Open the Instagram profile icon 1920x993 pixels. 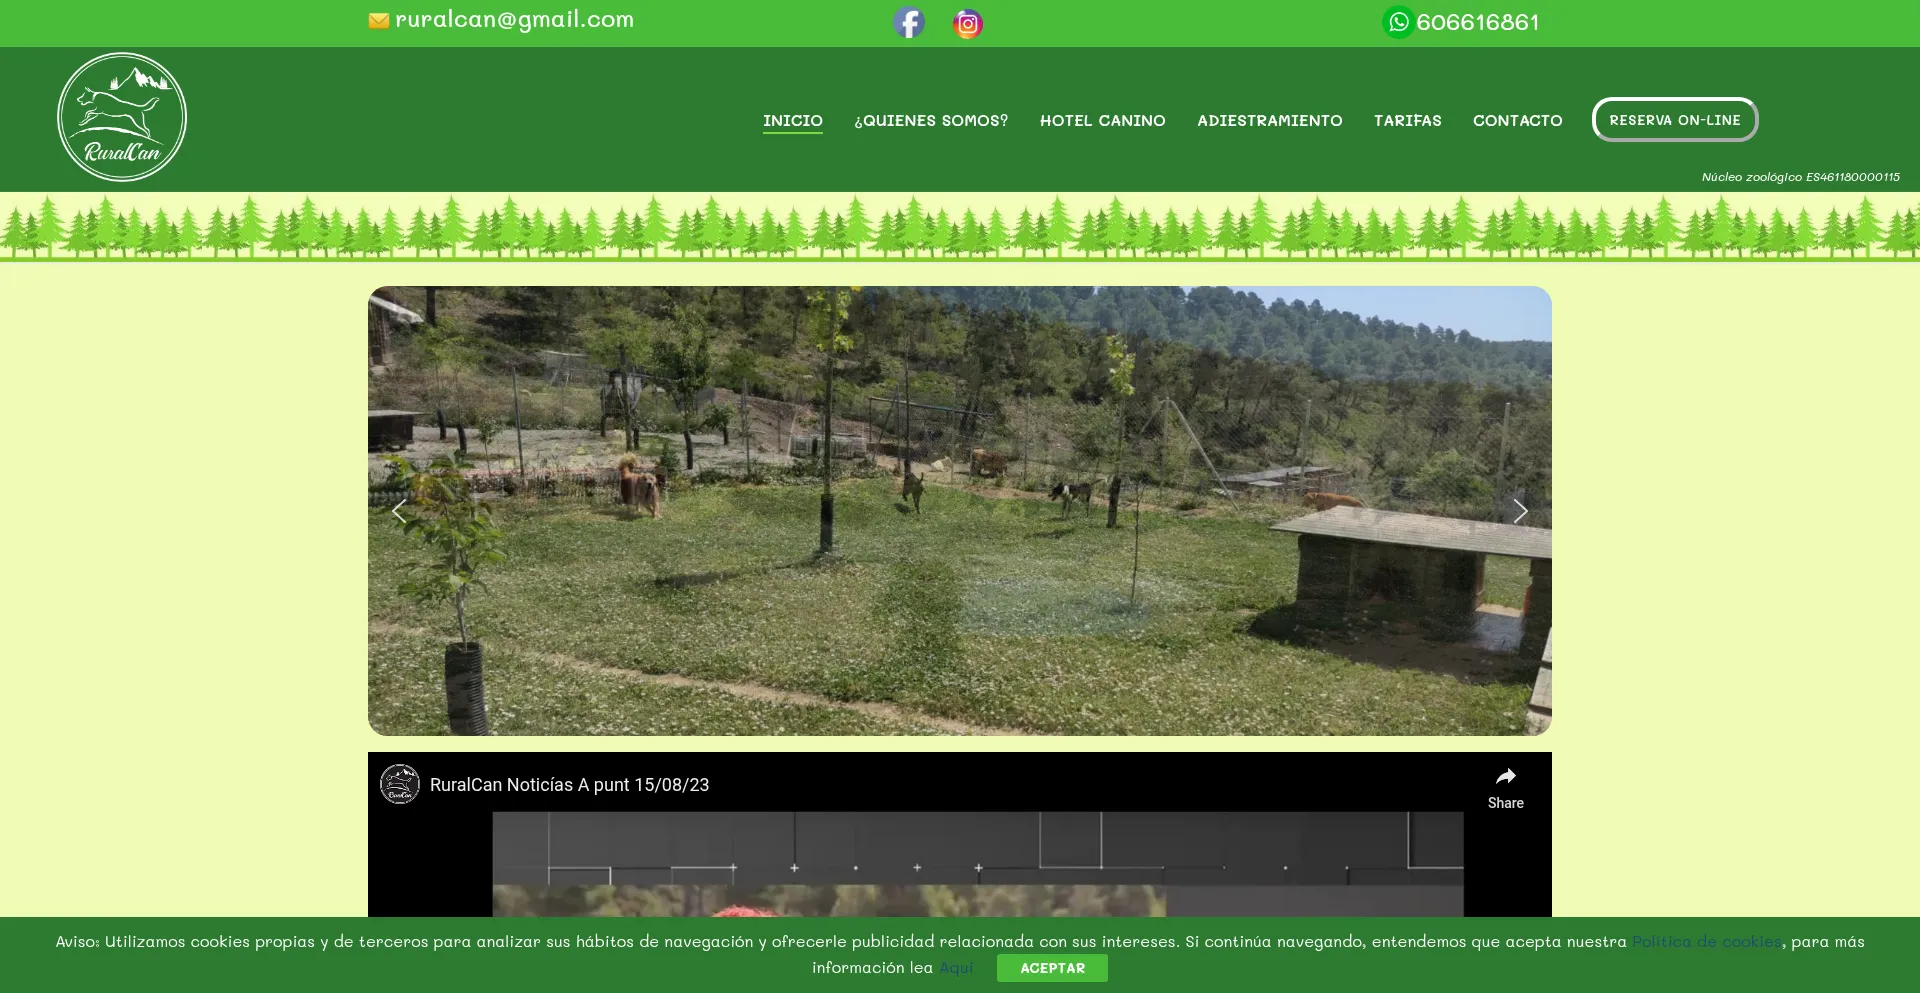pos(967,22)
